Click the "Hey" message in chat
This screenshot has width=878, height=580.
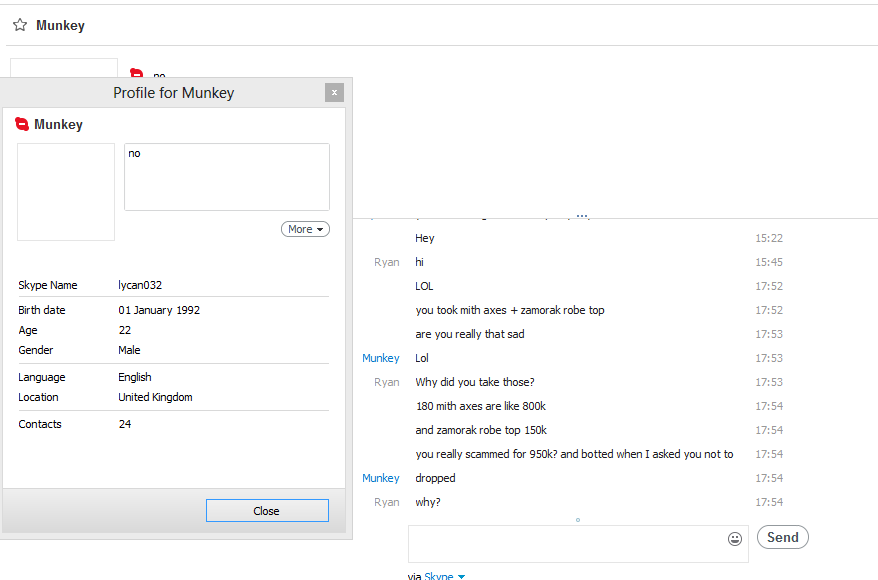425,238
